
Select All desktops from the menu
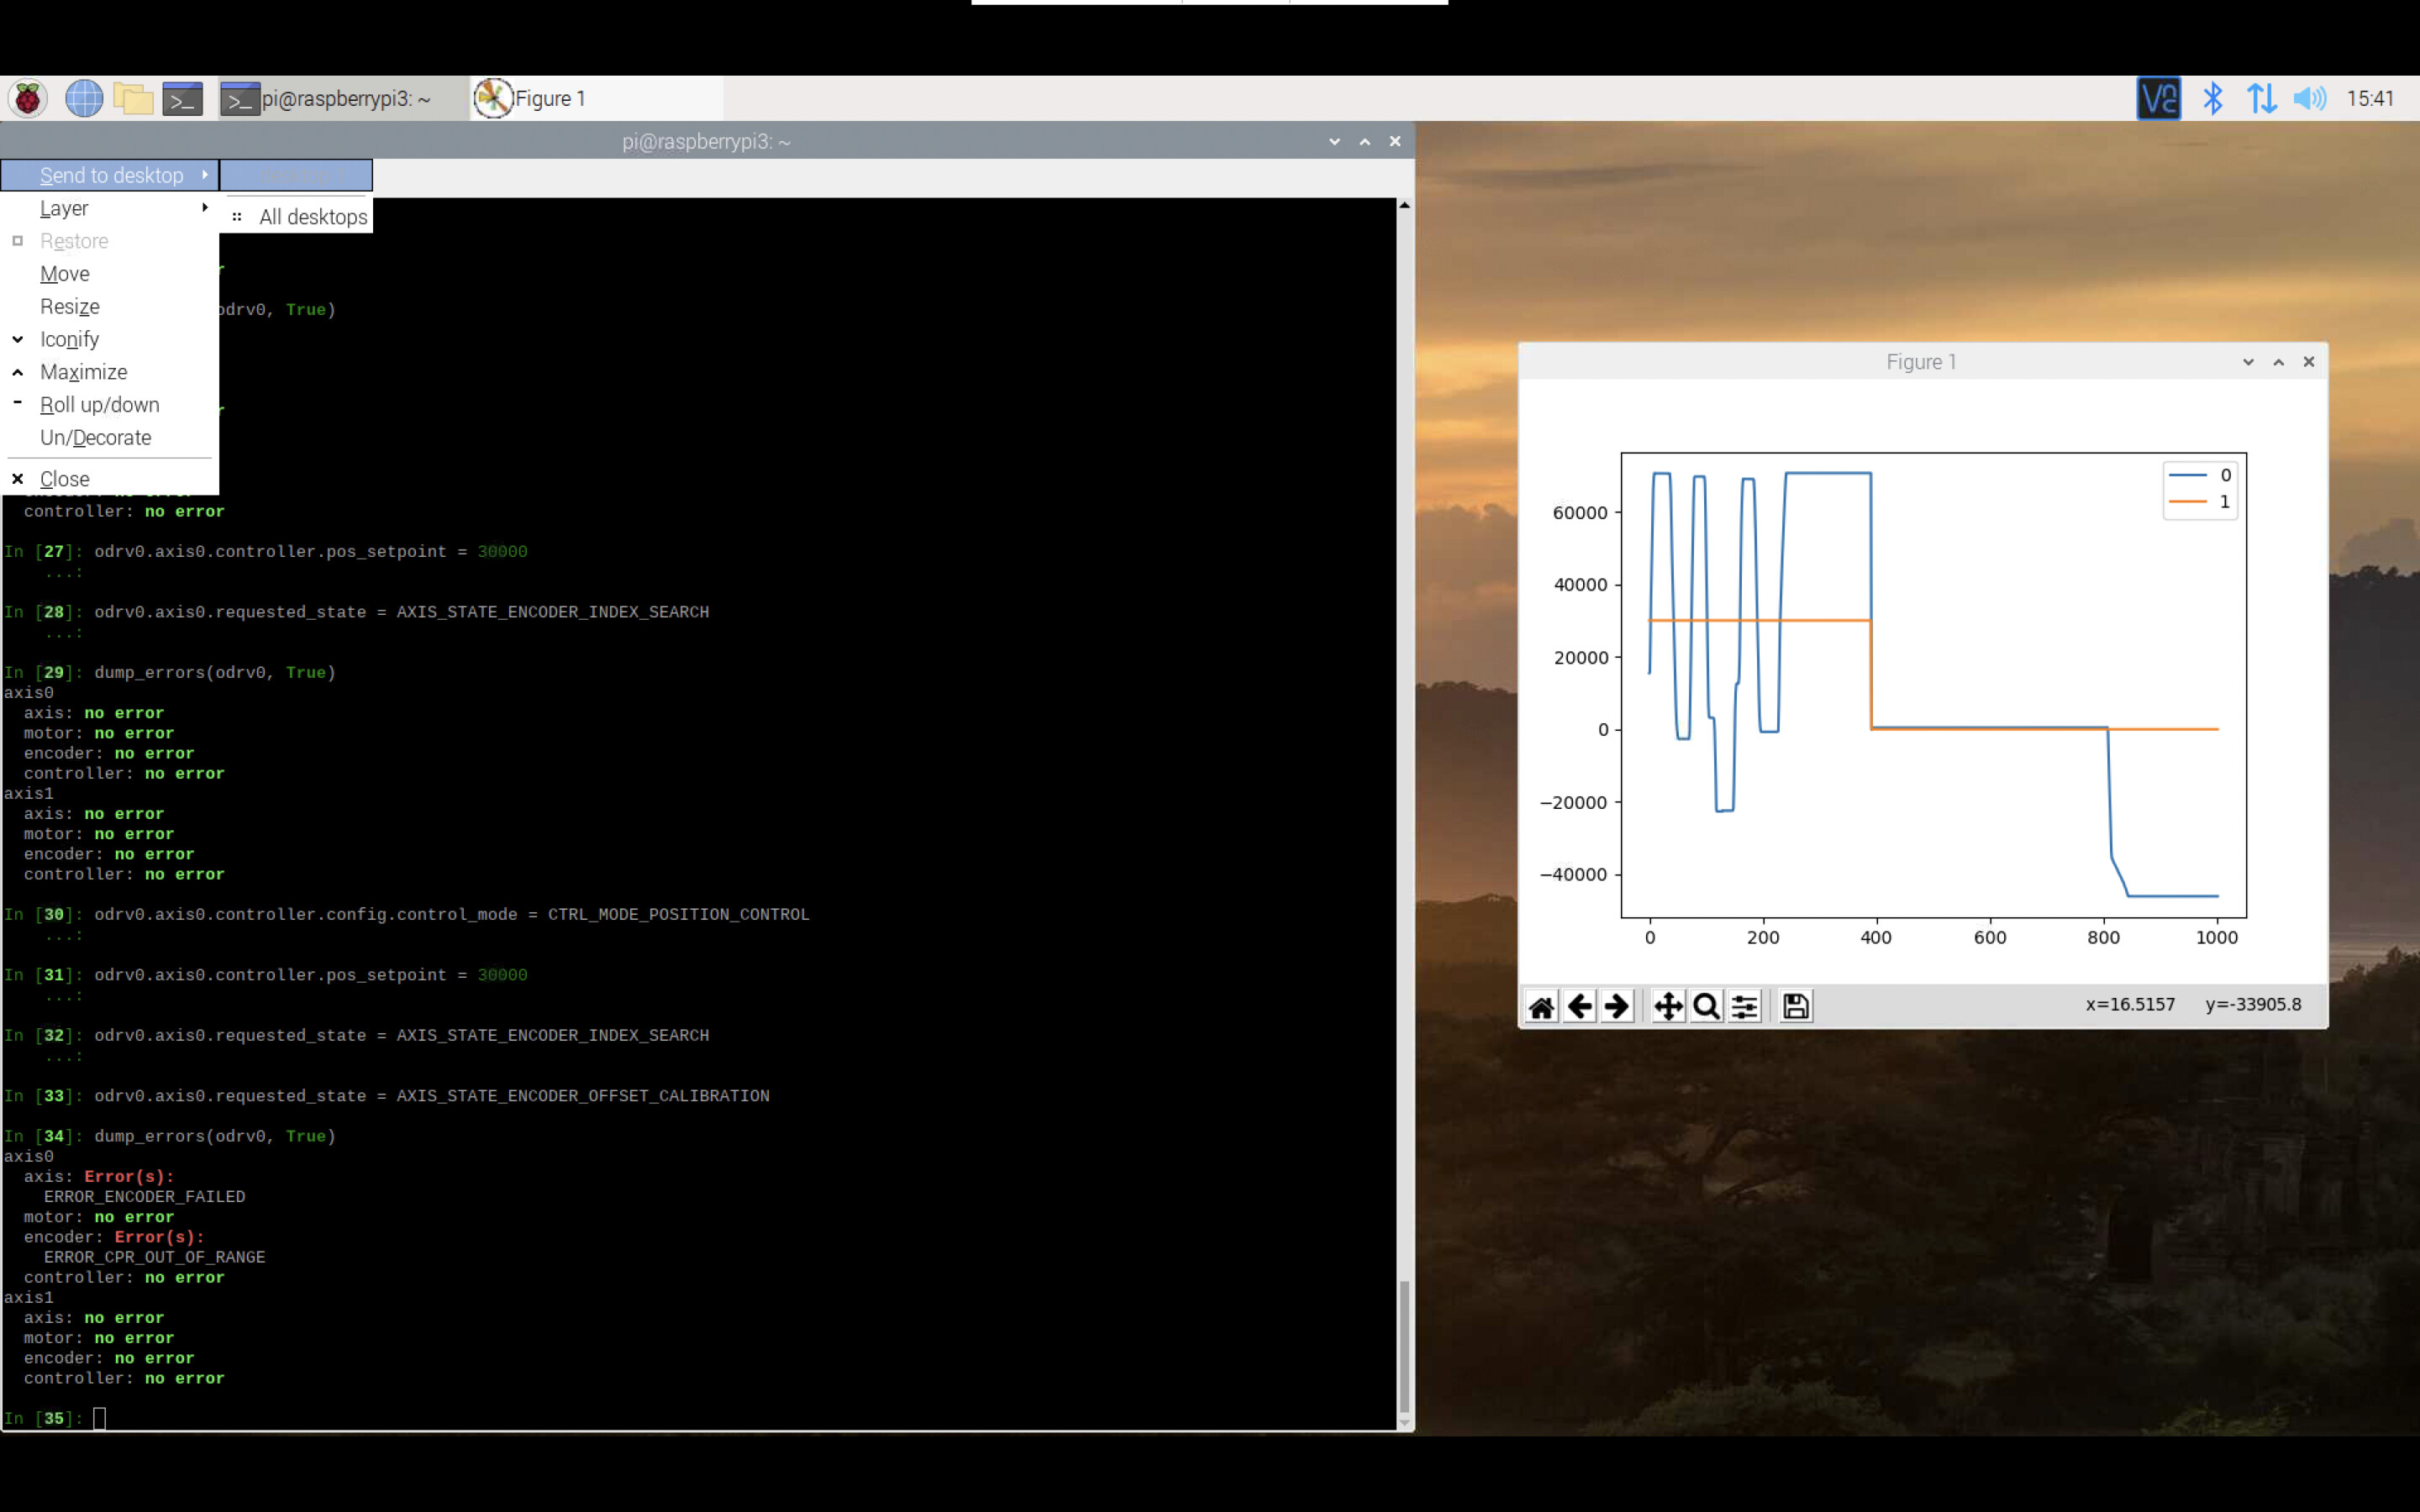312,216
